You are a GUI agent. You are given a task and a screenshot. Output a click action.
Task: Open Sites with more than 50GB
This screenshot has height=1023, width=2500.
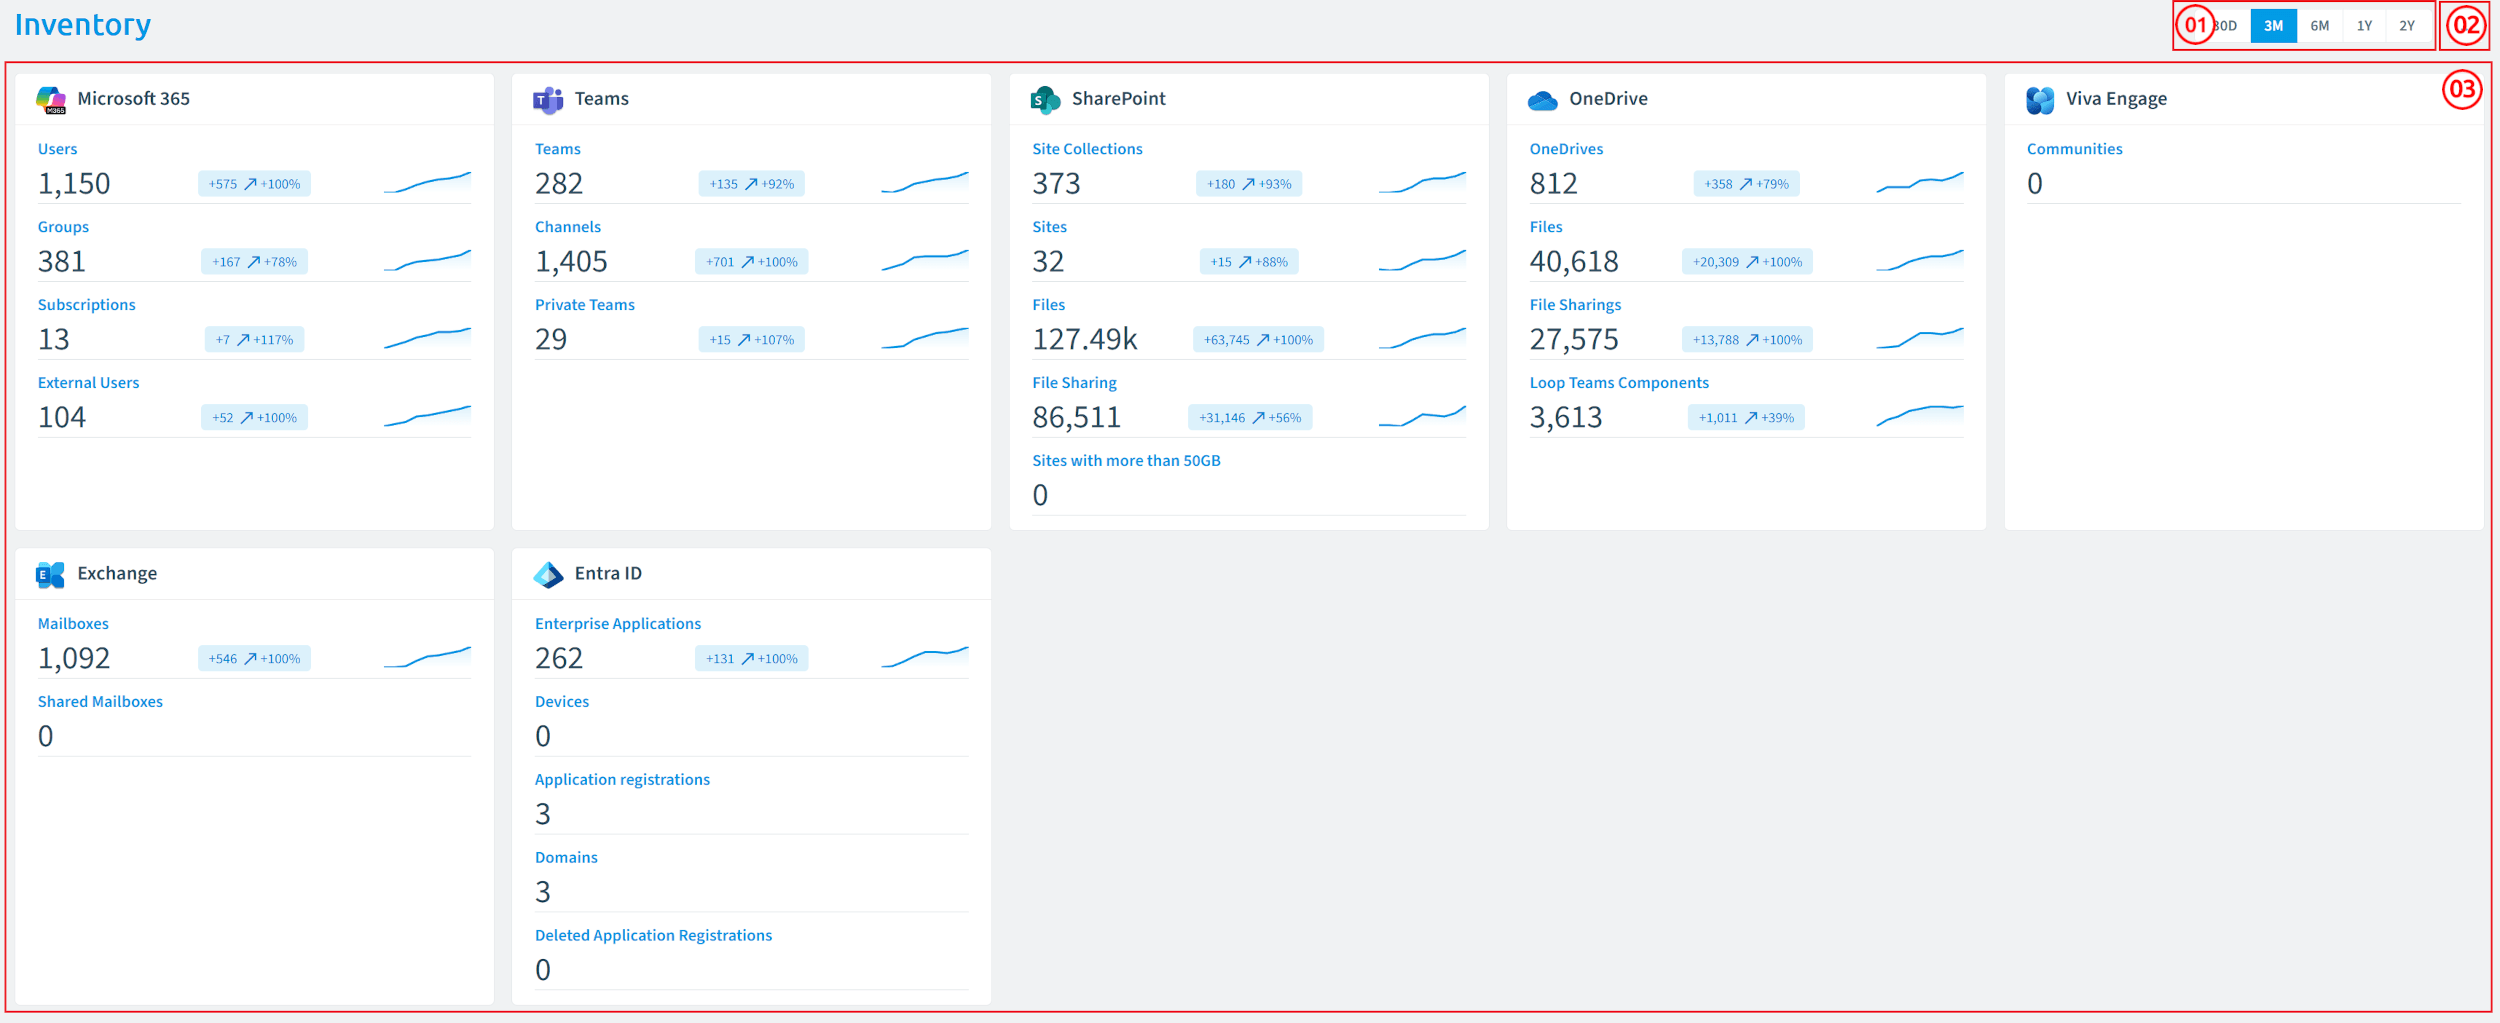(x=1126, y=461)
